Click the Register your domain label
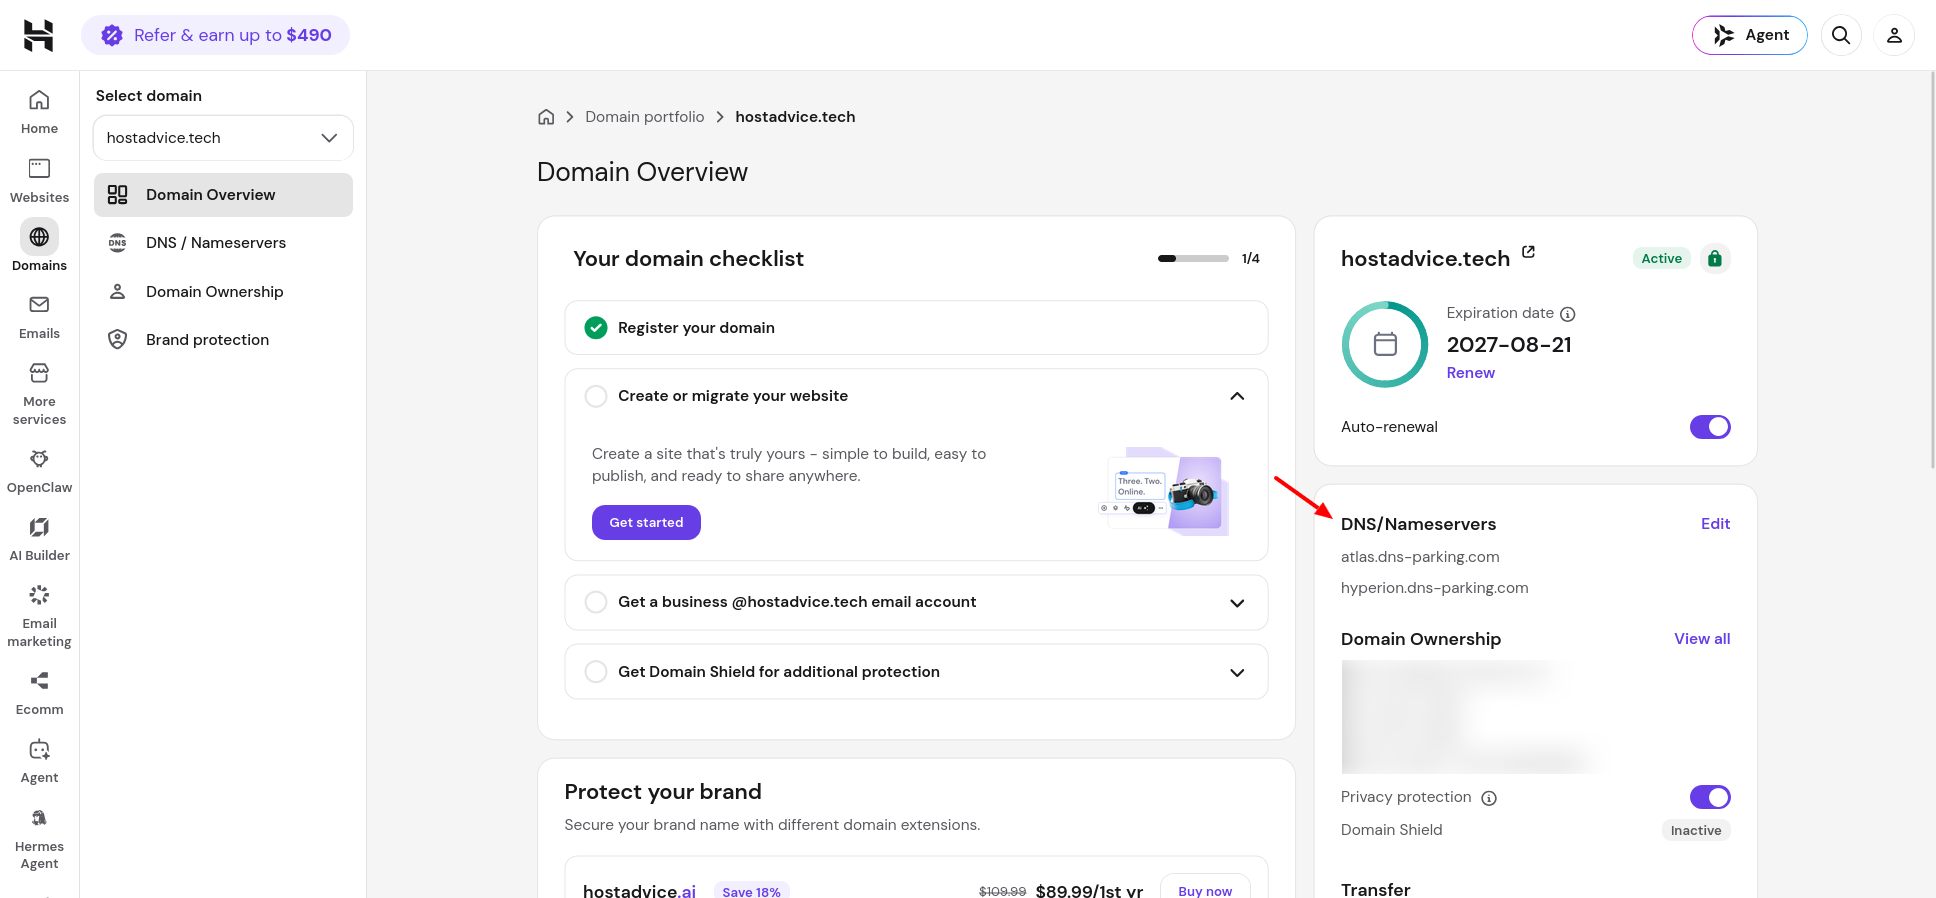The width and height of the screenshot is (1936, 898). 696,328
